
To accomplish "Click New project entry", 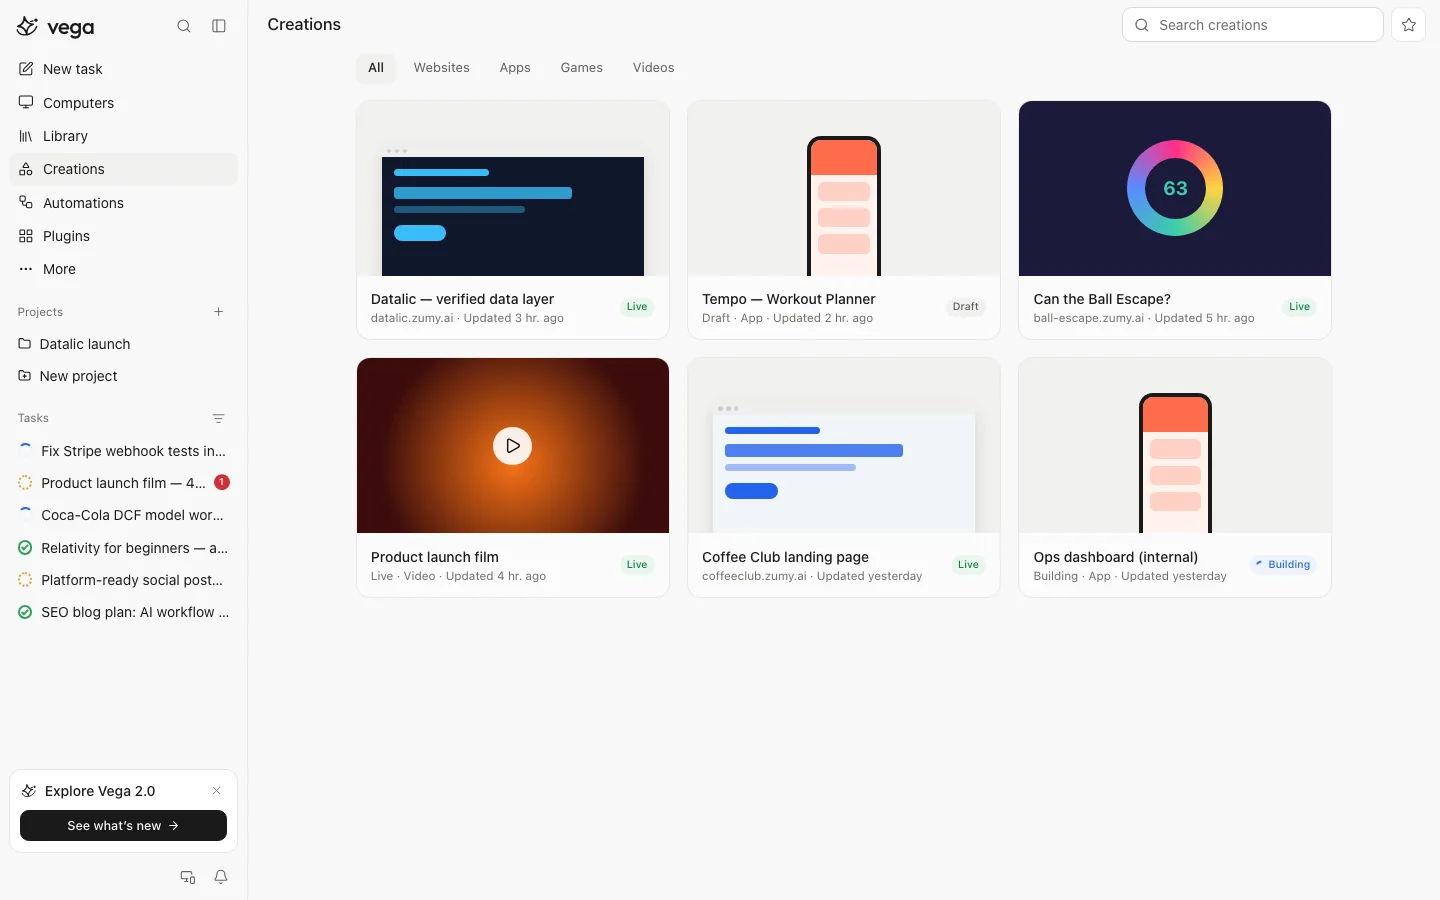I will pyautogui.click(x=123, y=376).
